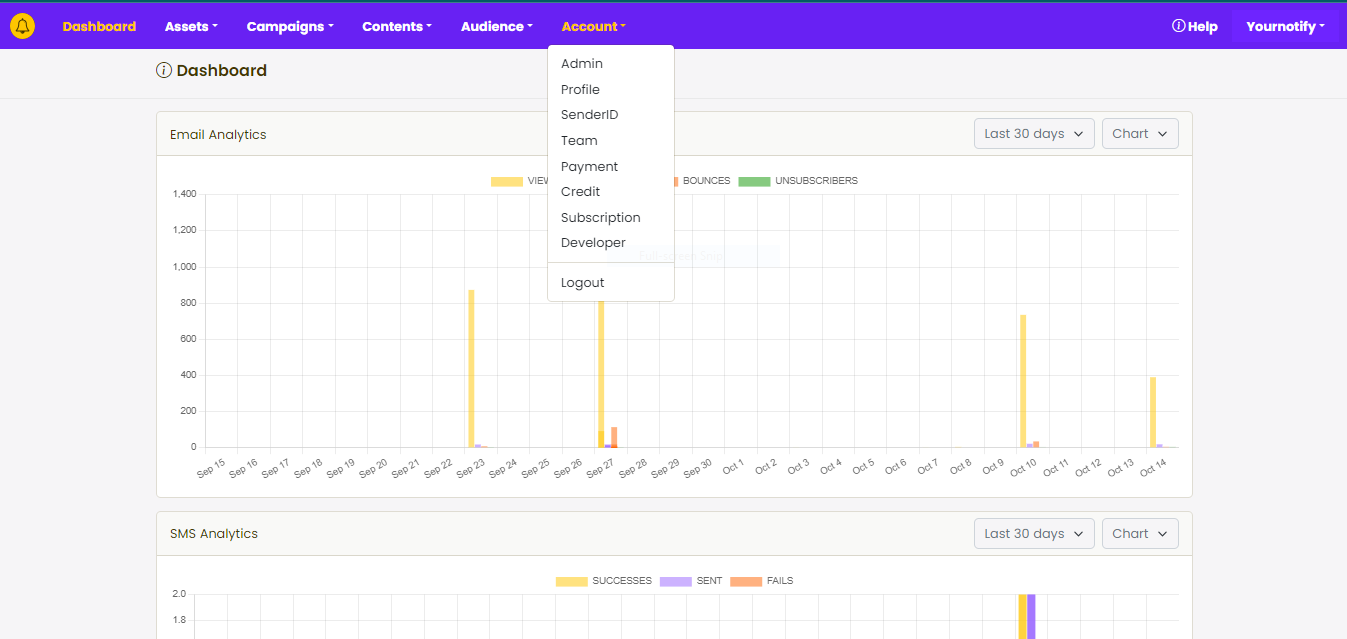Go to Dashboard in the top navigation bar
This screenshot has width=1347, height=639.
[99, 27]
